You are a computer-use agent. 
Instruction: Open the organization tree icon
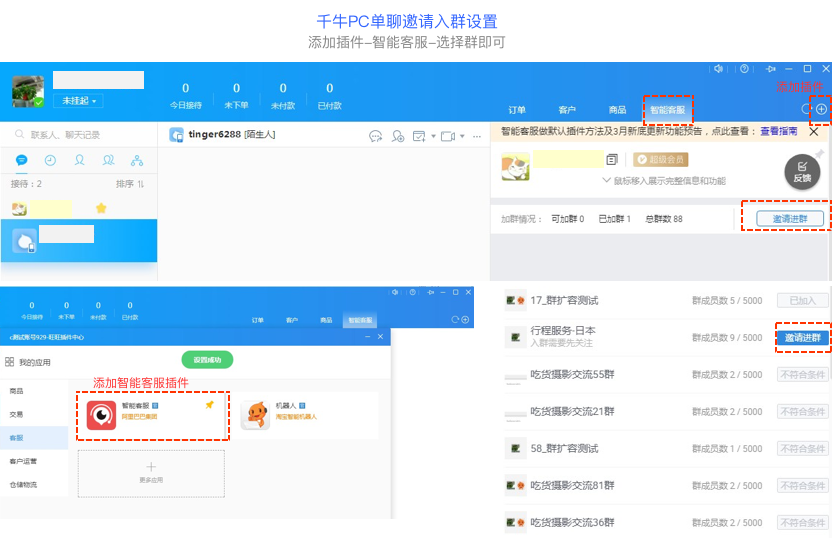pyautogui.click(x=137, y=160)
